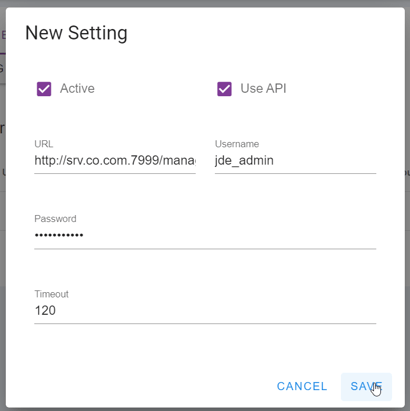Click the masked password dots
The height and width of the screenshot is (411, 410).
[x=59, y=235]
